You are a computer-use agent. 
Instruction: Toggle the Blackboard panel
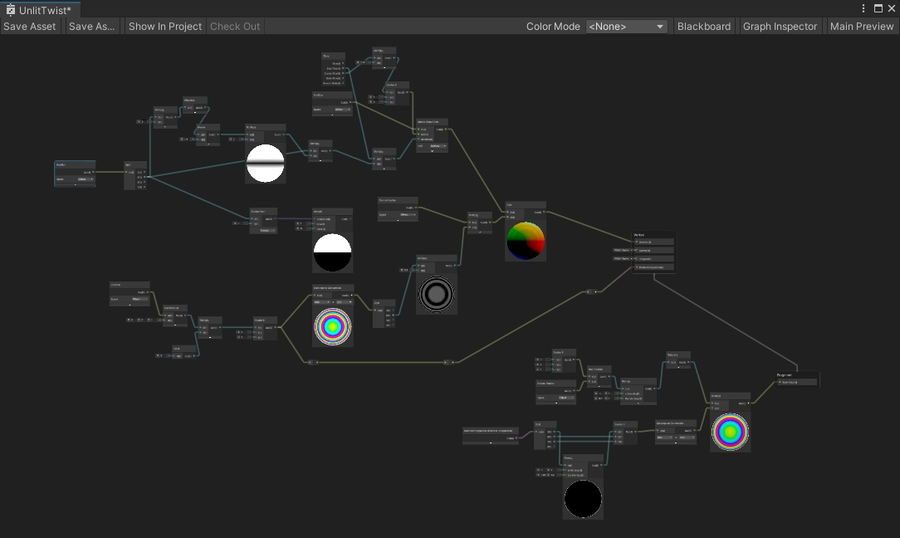pyautogui.click(x=704, y=26)
